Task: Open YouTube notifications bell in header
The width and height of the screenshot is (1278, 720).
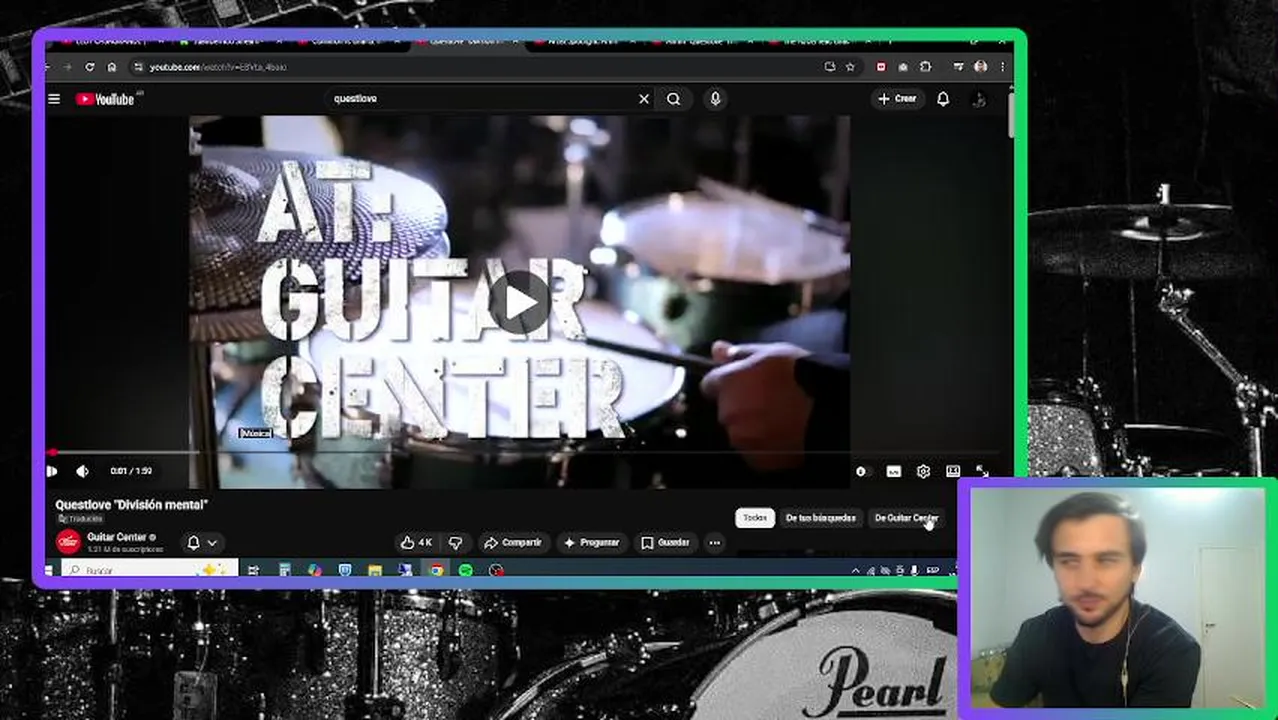Action: 943,99
